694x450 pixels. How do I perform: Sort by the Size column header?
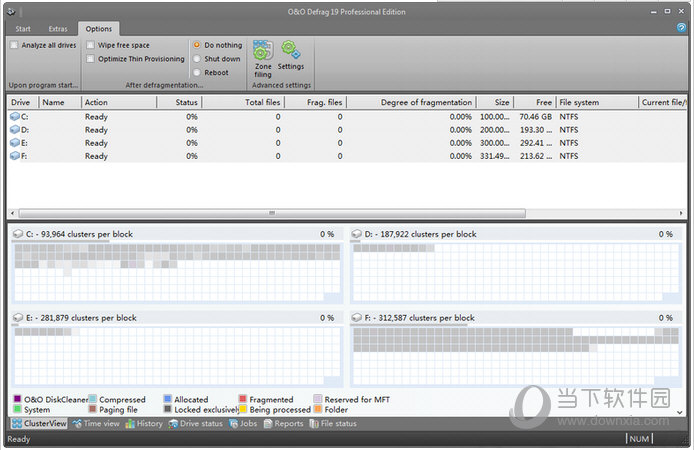coord(495,102)
